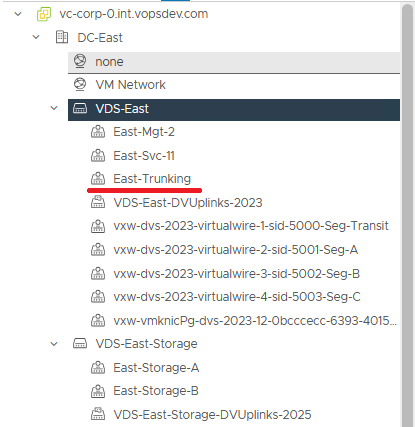
Task: Click the switch icon beside VDS-East-Storage
Action: (80, 343)
